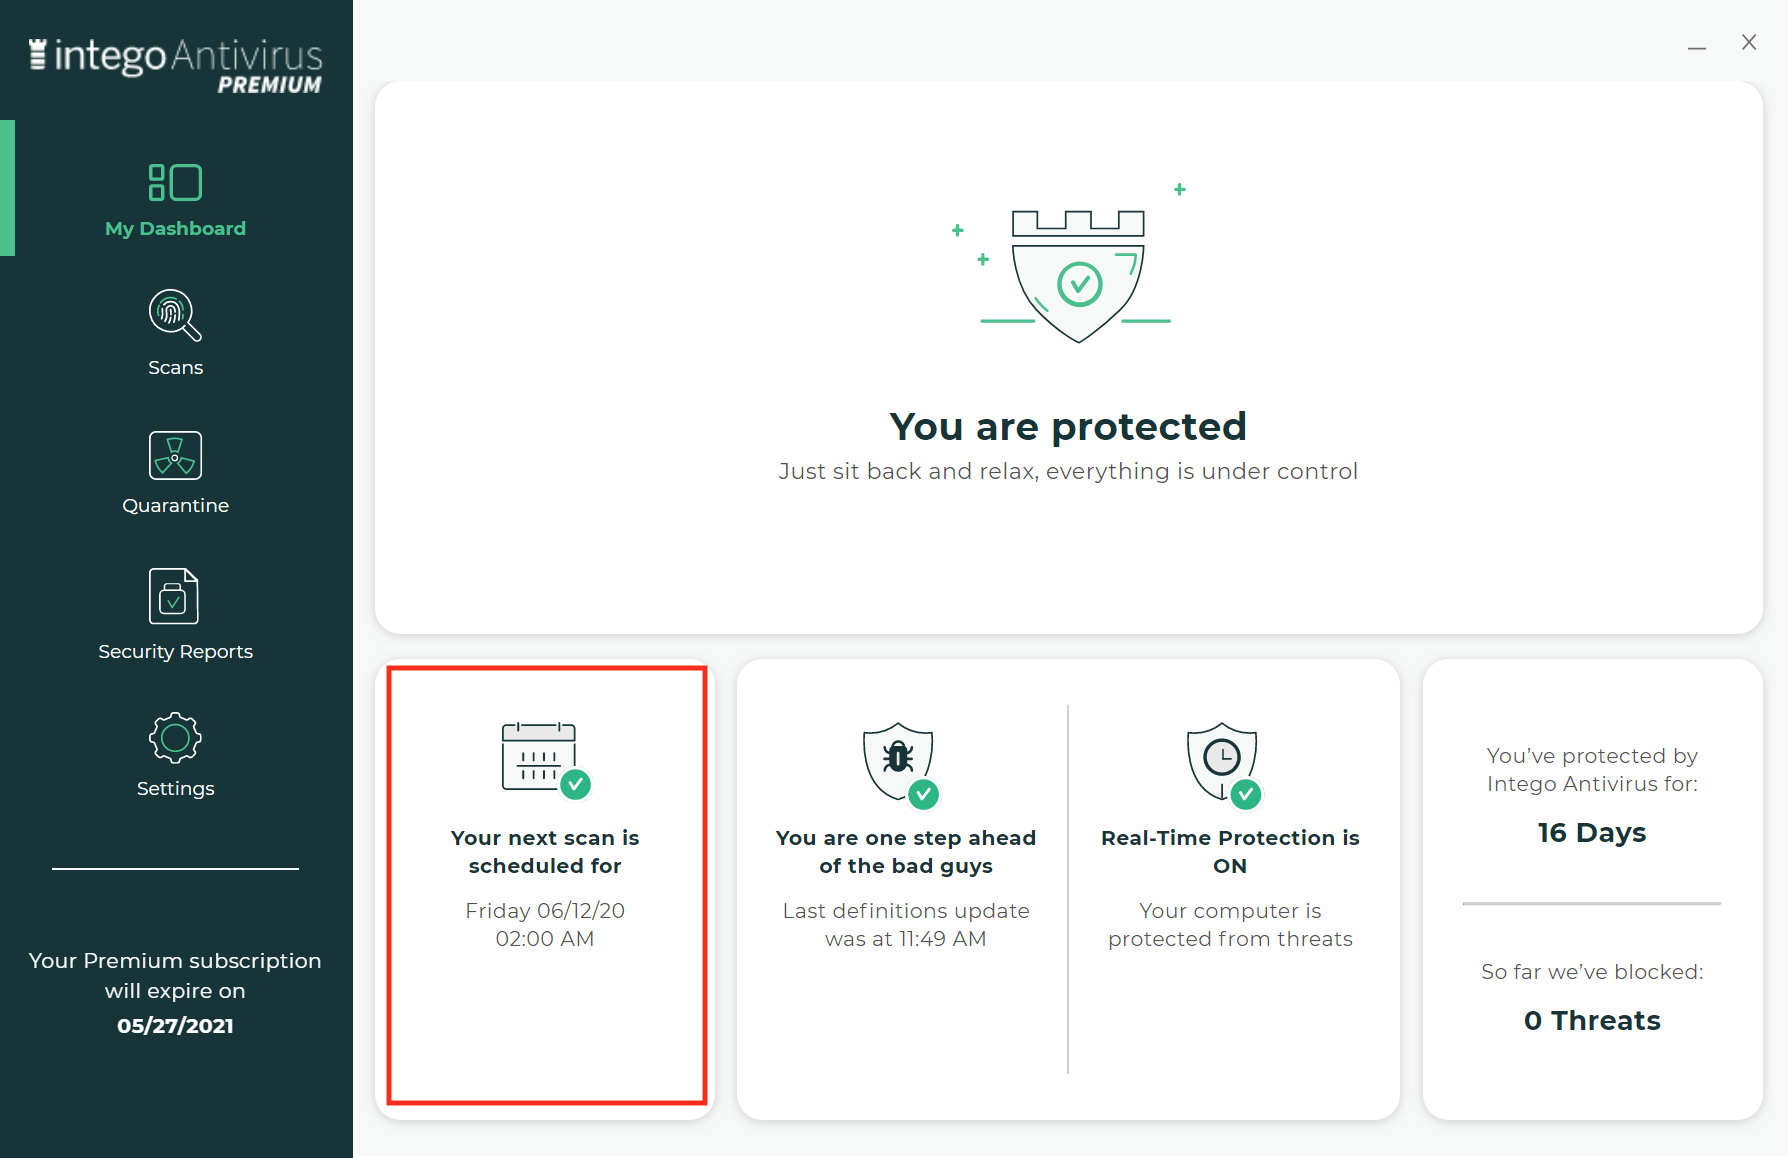This screenshot has height=1158, width=1790.
Task: Click the '16 Days' protection counter
Action: click(x=1592, y=832)
